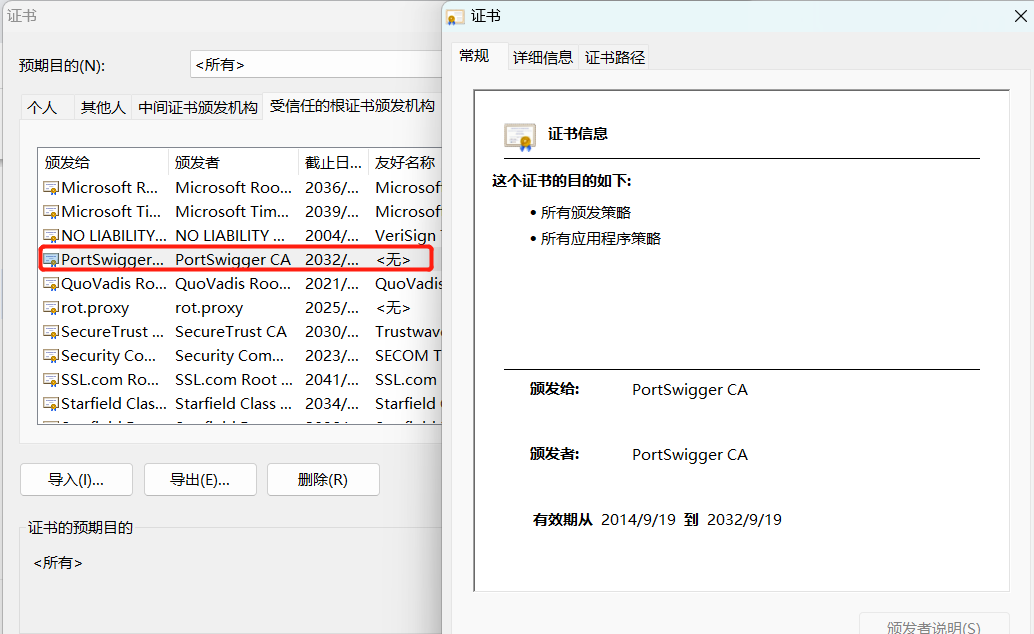Select NO LIABILITY issuer cell
This screenshot has height=634, width=1034.
tap(230, 236)
